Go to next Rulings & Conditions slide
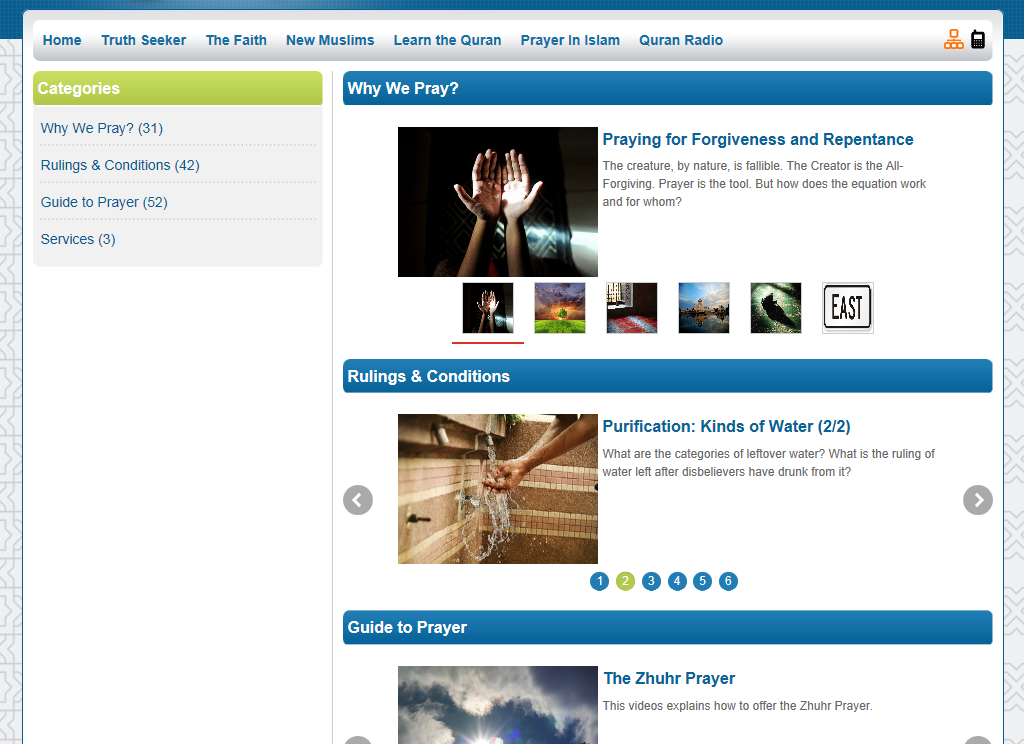This screenshot has width=1024, height=744. [978, 500]
